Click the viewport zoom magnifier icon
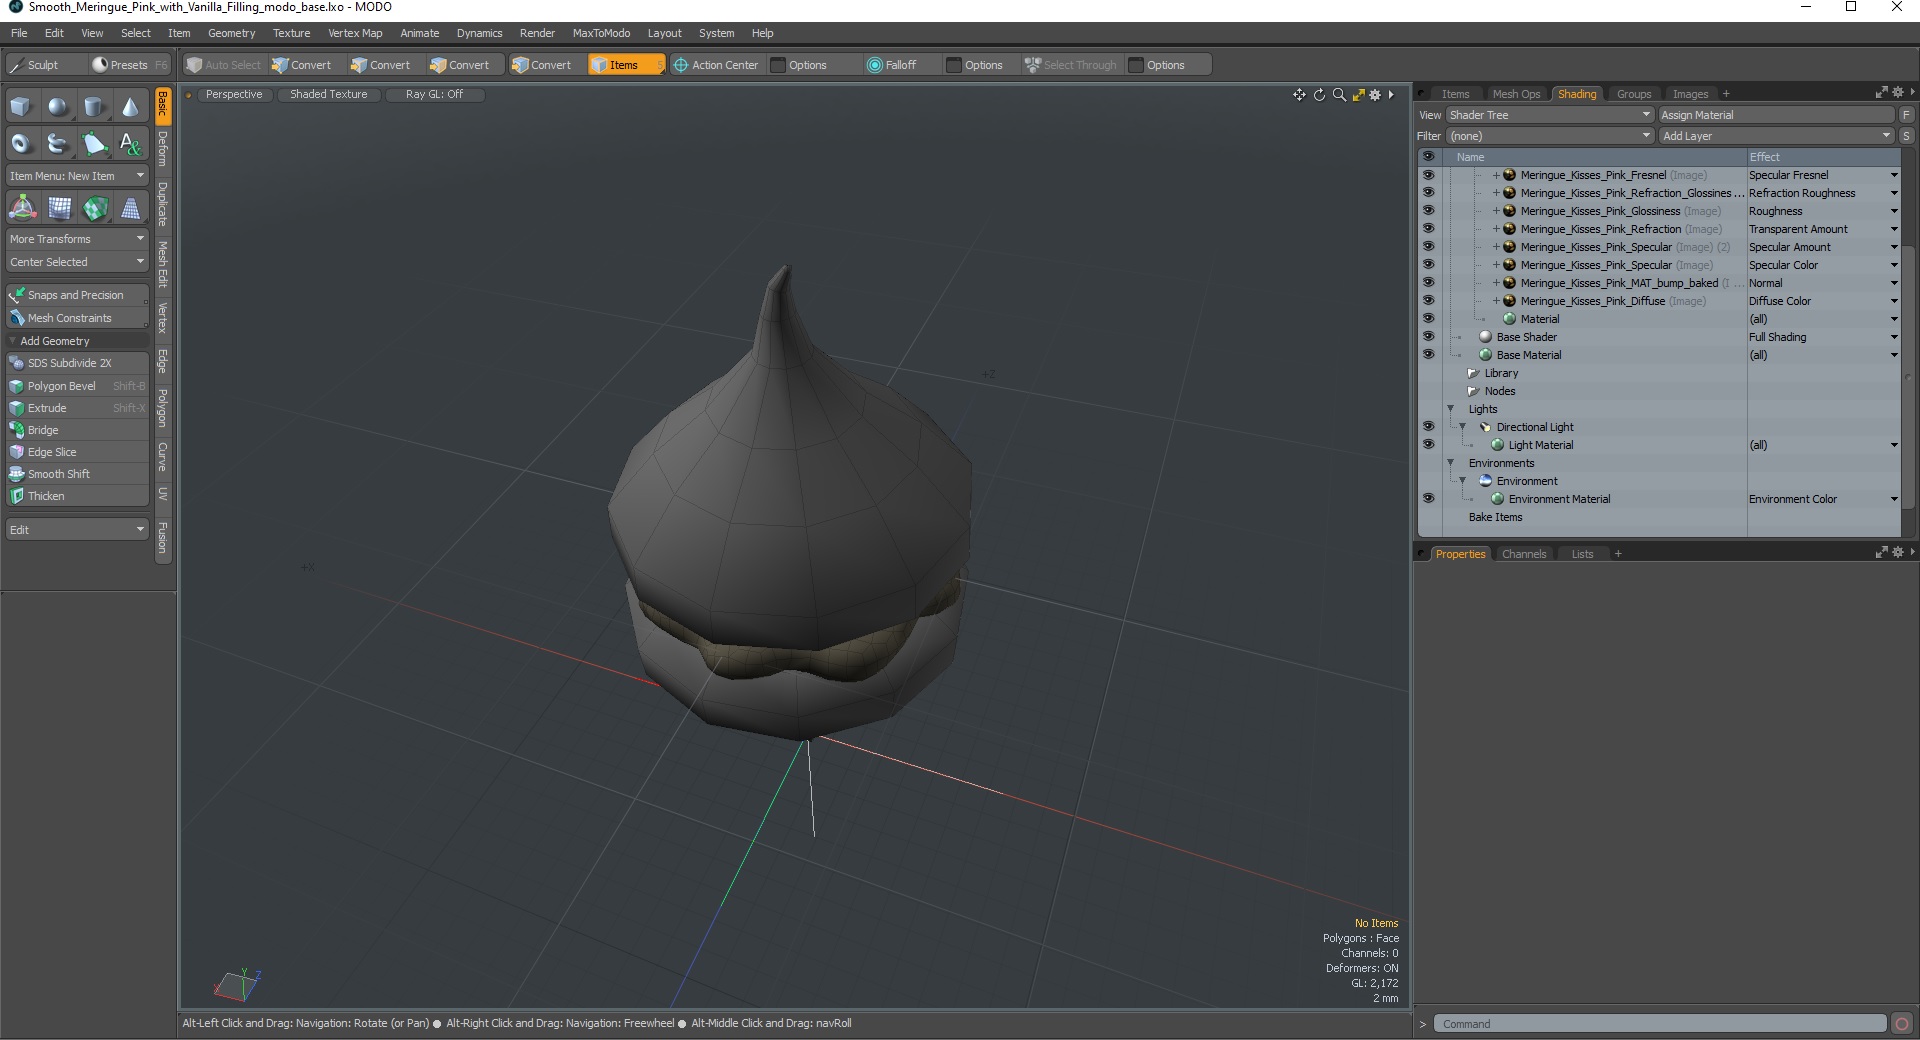This screenshot has width=1920, height=1040. pos(1339,95)
